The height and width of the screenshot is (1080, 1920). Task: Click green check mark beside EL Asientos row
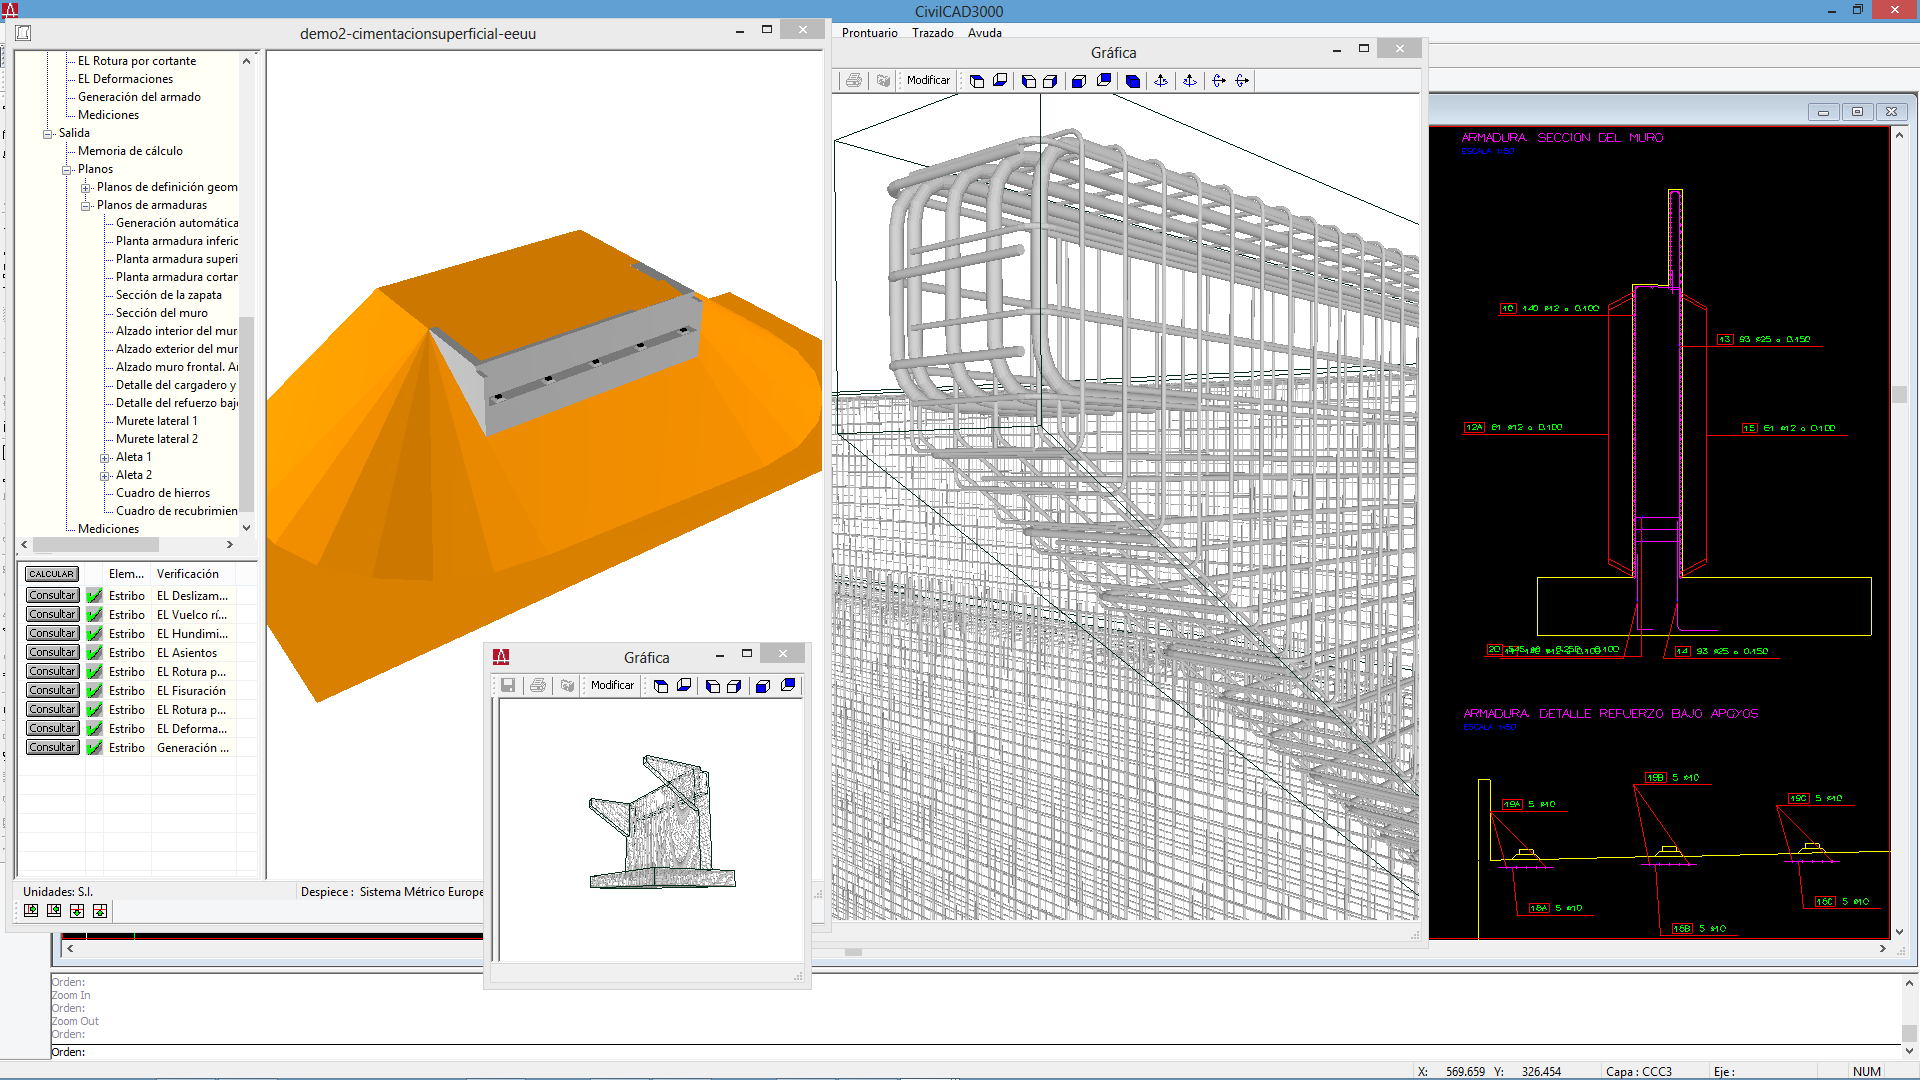click(x=95, y=653)
